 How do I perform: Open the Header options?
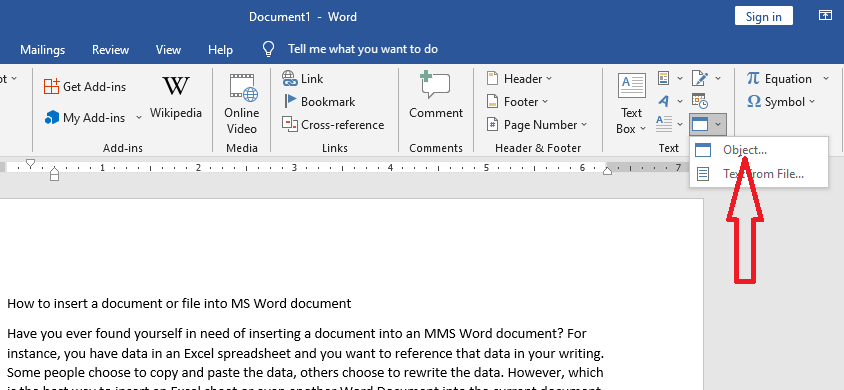[x=519, y=79]
